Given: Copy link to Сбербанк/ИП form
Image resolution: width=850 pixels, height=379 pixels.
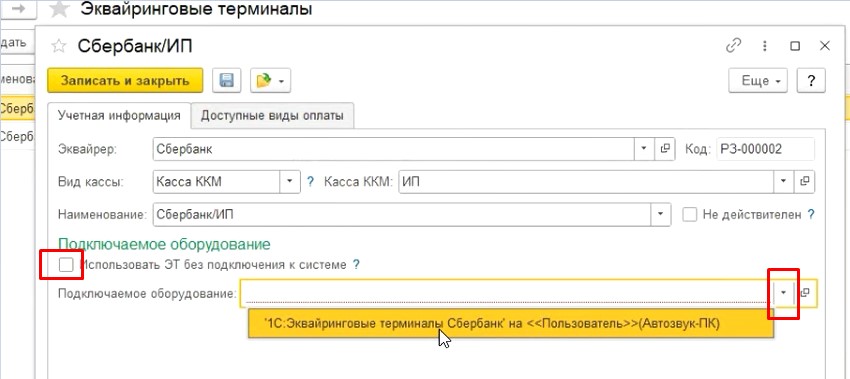Looking at the screenshot, I should coord(733,46).
